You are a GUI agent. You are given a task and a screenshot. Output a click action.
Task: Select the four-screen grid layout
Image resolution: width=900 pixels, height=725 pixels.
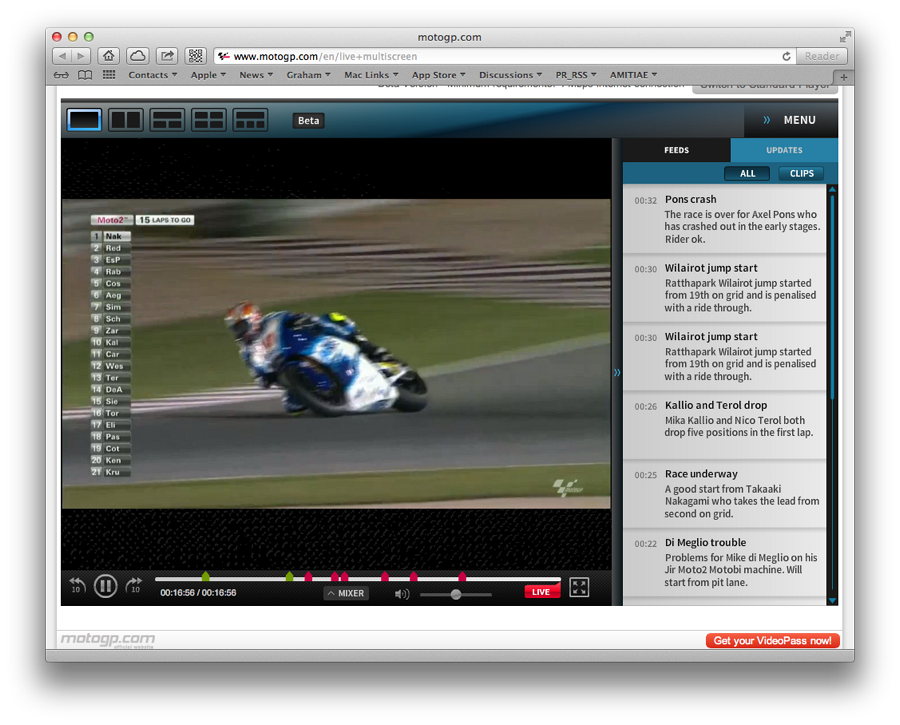pos(208,120)
